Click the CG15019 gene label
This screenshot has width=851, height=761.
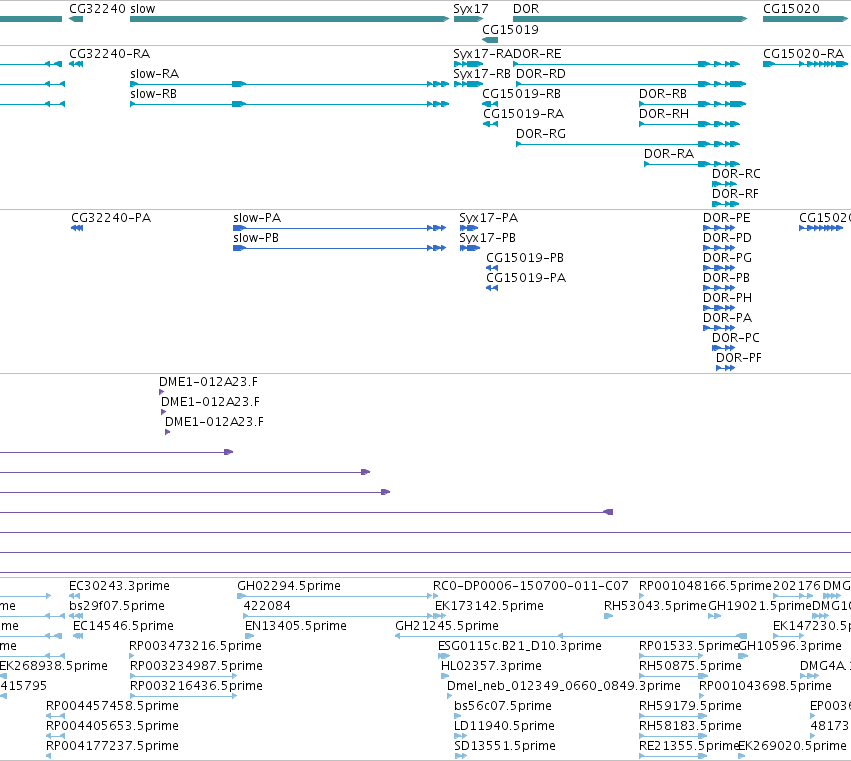pyautogui.click(x=510, y=30)
